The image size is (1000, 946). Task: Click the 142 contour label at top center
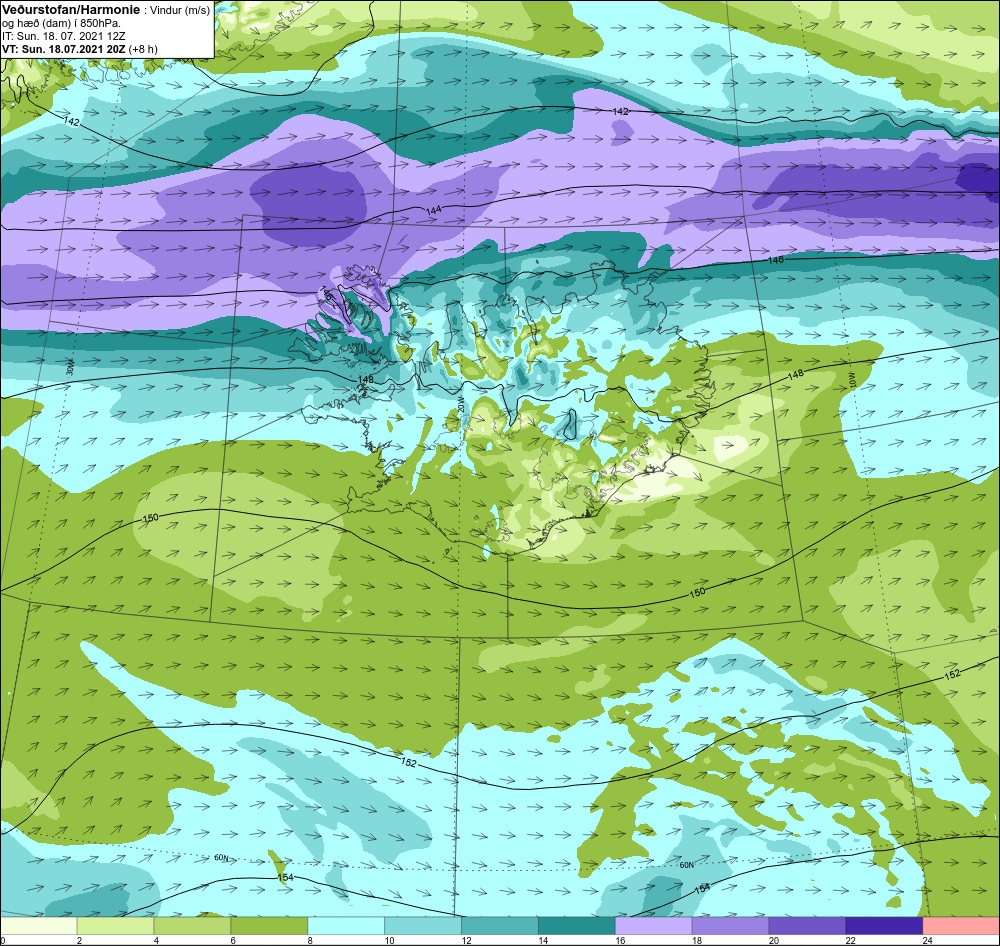[x=621, y=111]
